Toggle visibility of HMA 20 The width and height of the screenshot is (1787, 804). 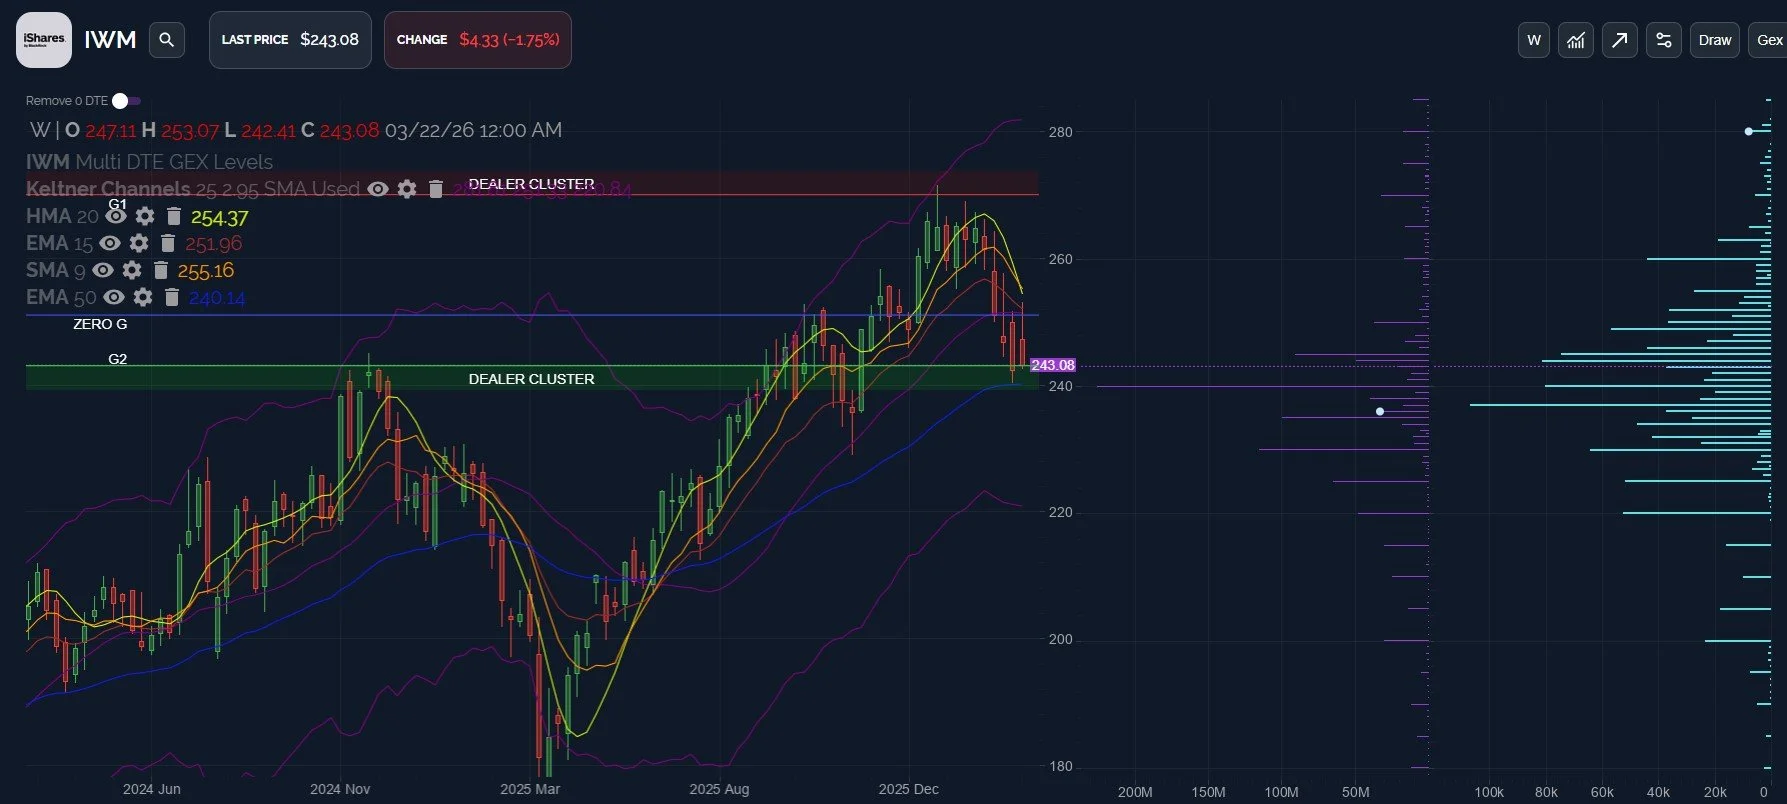tap(116, 216)
